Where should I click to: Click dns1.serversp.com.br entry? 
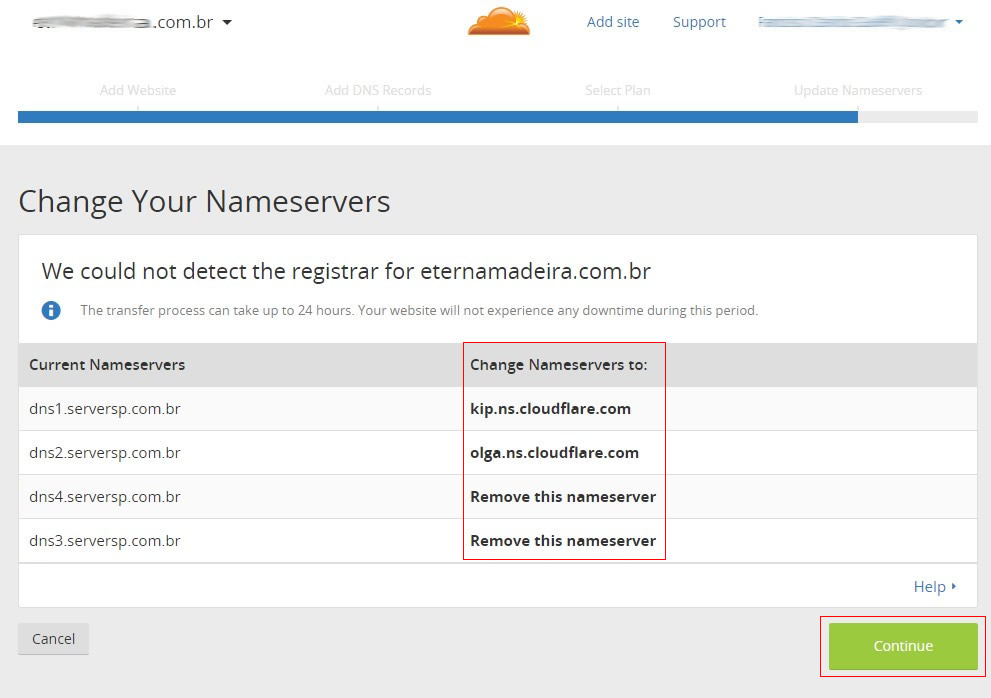(x=105, y=409)
